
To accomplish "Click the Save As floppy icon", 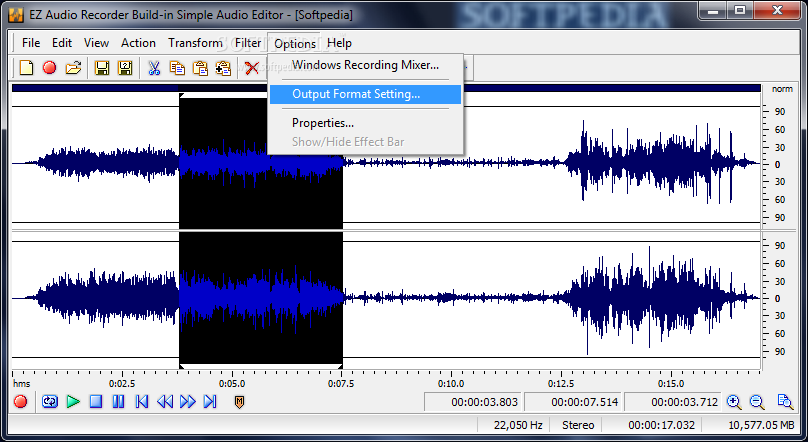I will coord(125,67).
